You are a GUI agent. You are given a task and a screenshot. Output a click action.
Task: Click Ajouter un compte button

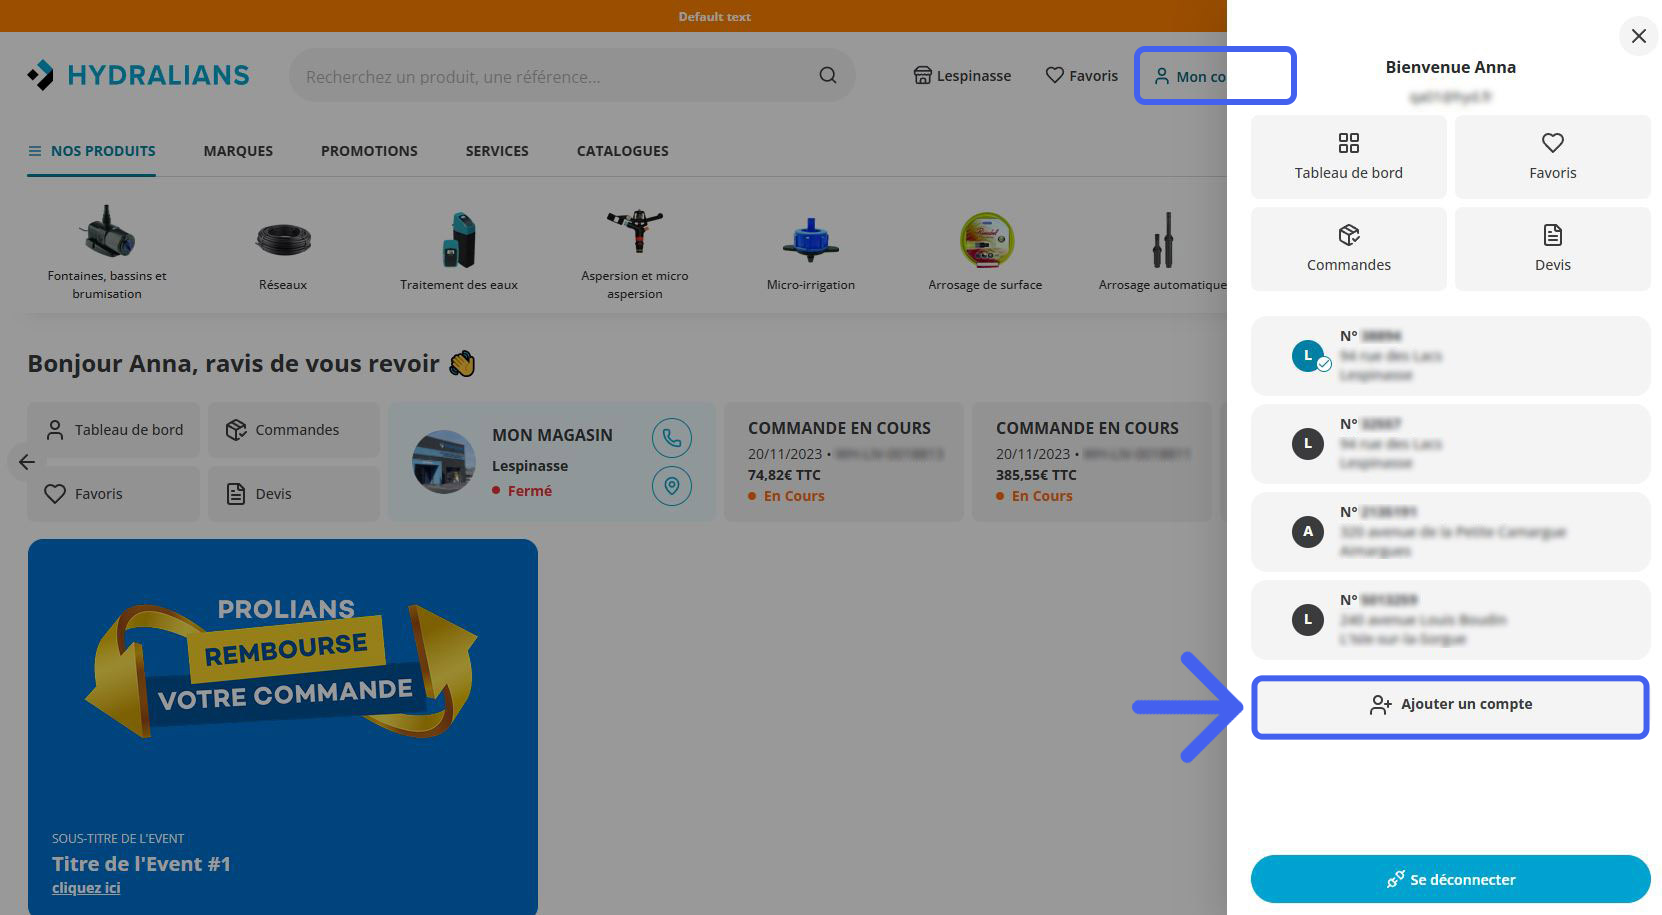point(1450,705)
